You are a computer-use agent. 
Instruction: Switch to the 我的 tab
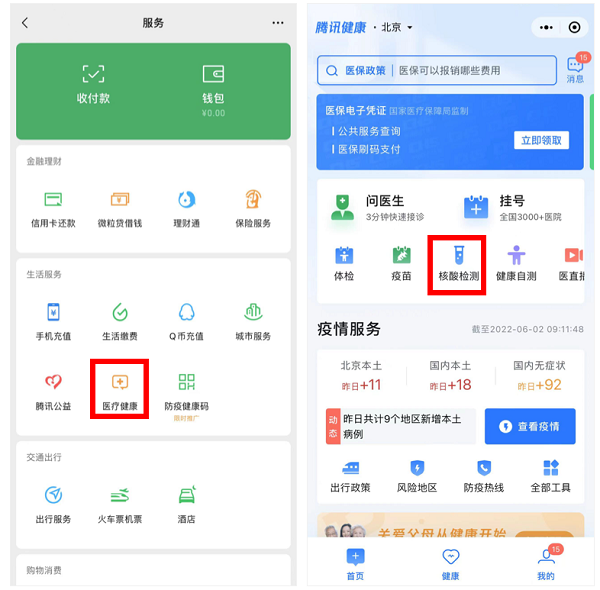[x=546, y=564]
